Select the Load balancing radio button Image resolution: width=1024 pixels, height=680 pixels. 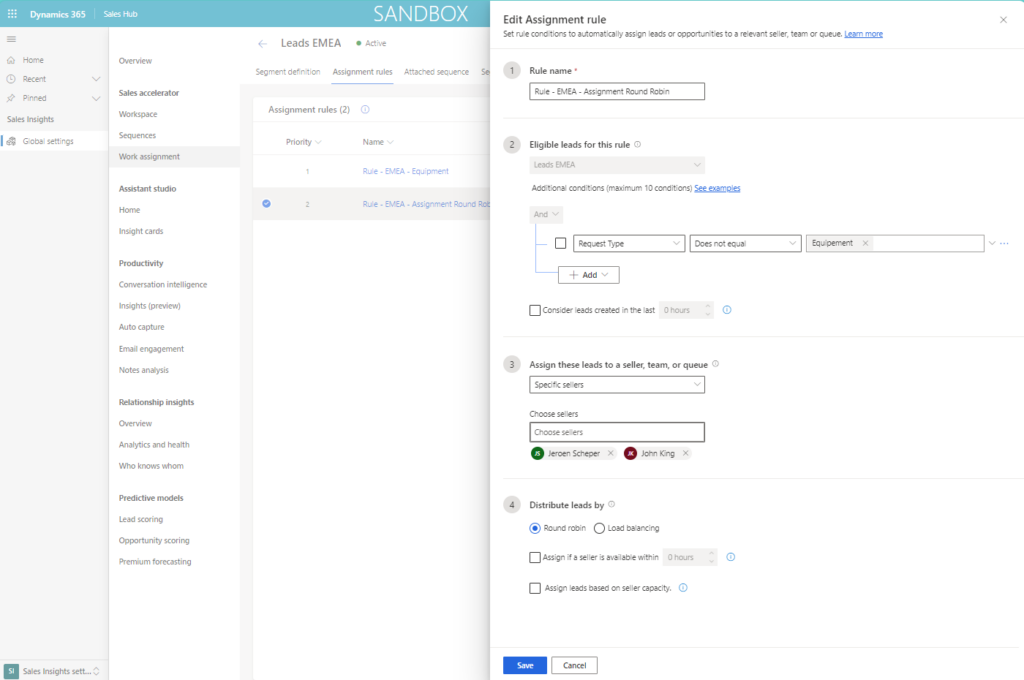[600, 528]
